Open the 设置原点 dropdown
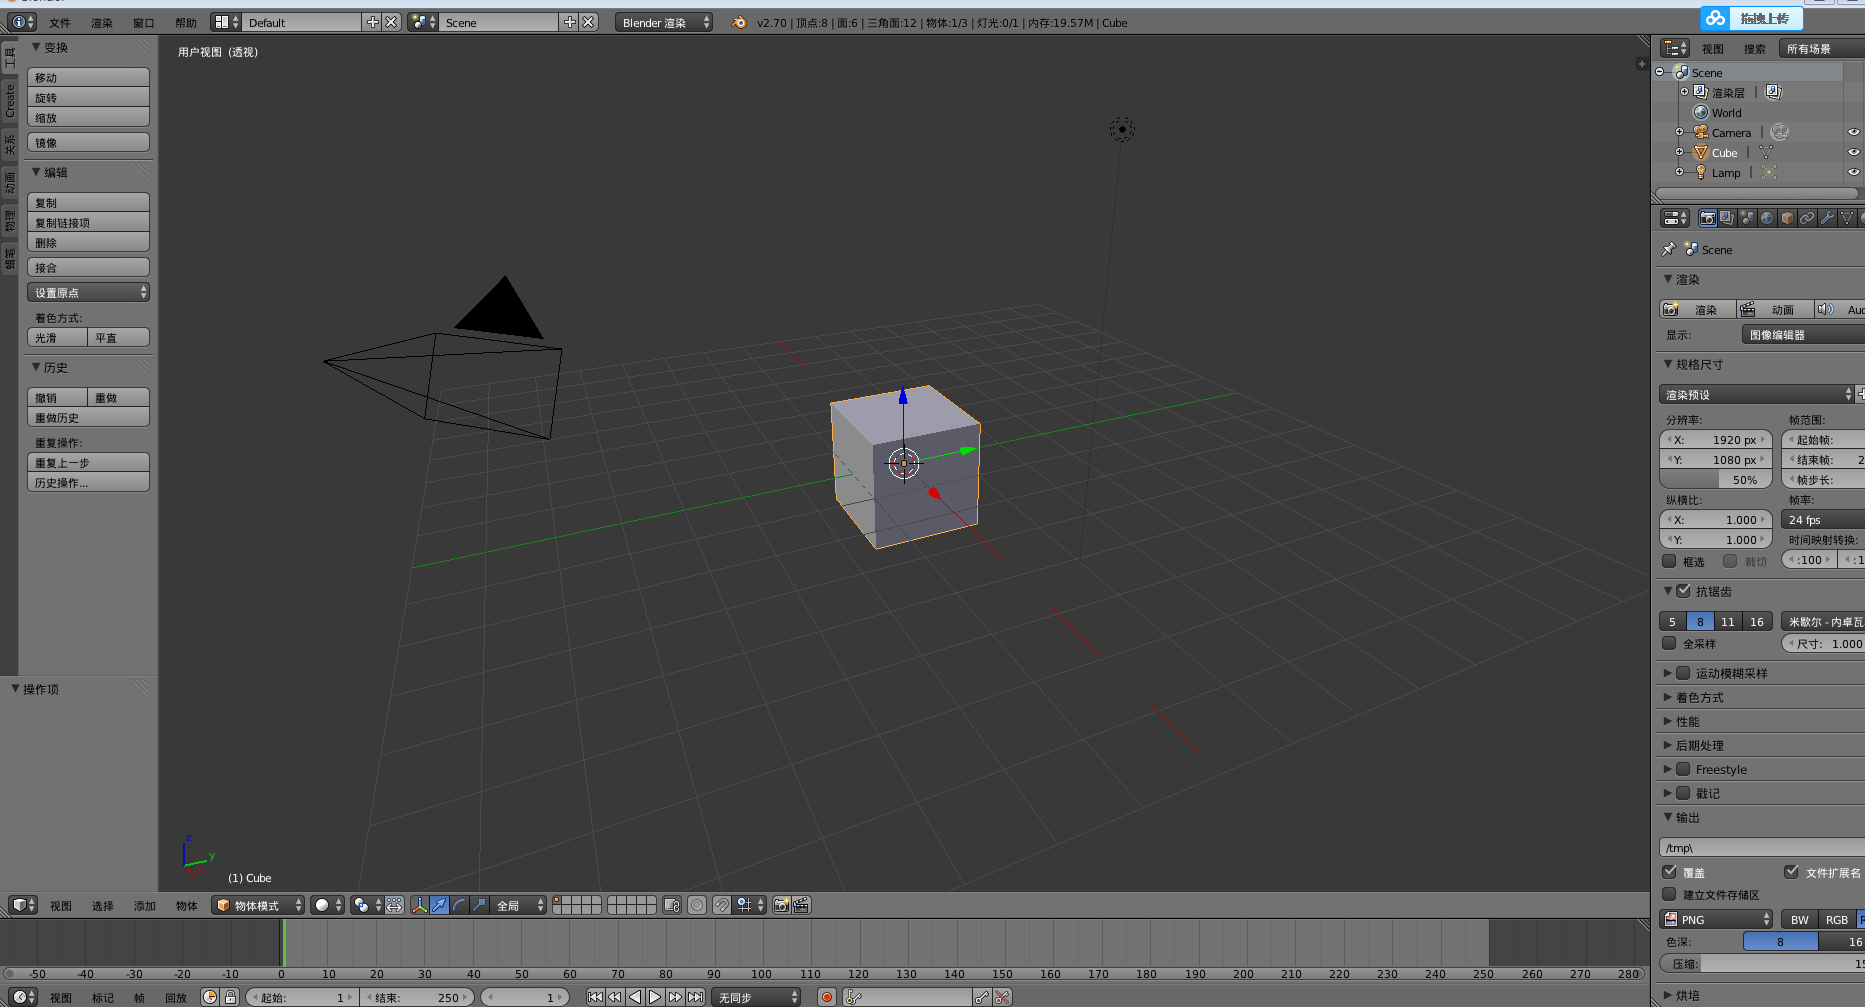This screenshot has height=1007, width=1865. [88, 292]
